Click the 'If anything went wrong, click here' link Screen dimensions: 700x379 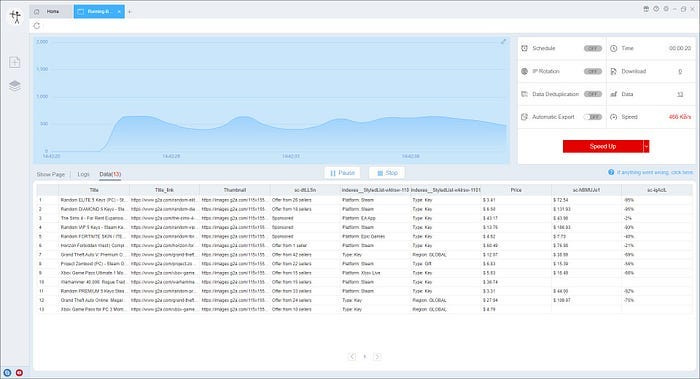click(655, 172)
